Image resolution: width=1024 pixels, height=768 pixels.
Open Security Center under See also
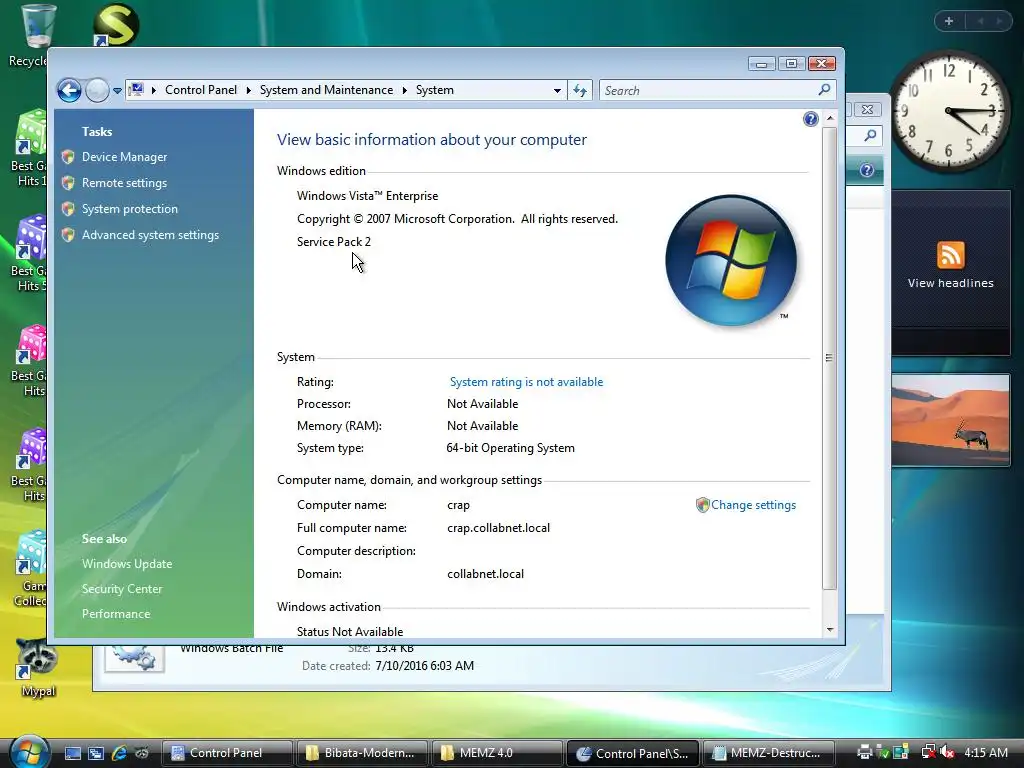click(121, 588)
